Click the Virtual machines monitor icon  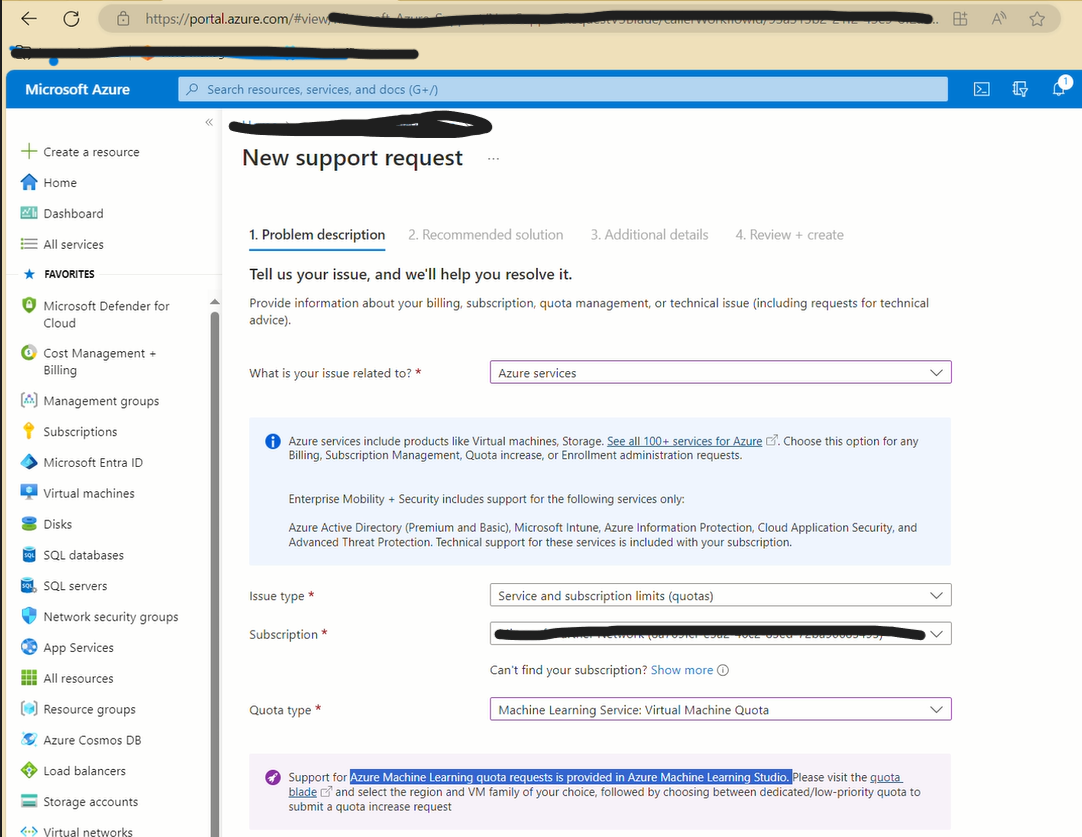coord(29,493)
